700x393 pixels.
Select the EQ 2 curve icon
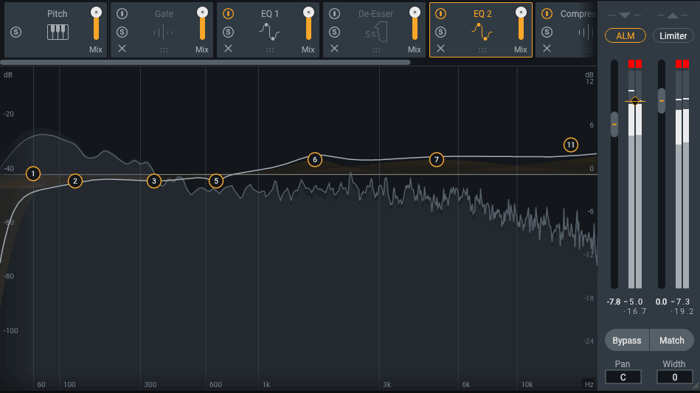pos(482,32)
